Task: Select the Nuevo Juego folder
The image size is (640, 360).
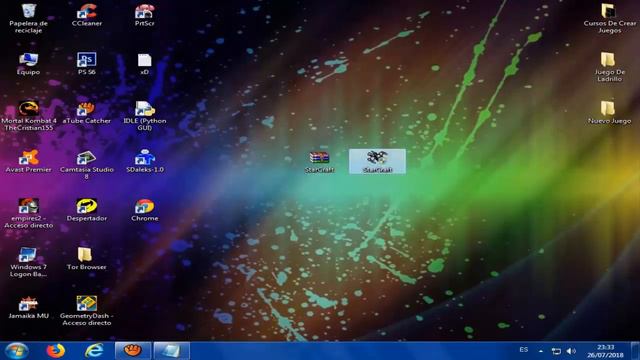Action: 609,112
